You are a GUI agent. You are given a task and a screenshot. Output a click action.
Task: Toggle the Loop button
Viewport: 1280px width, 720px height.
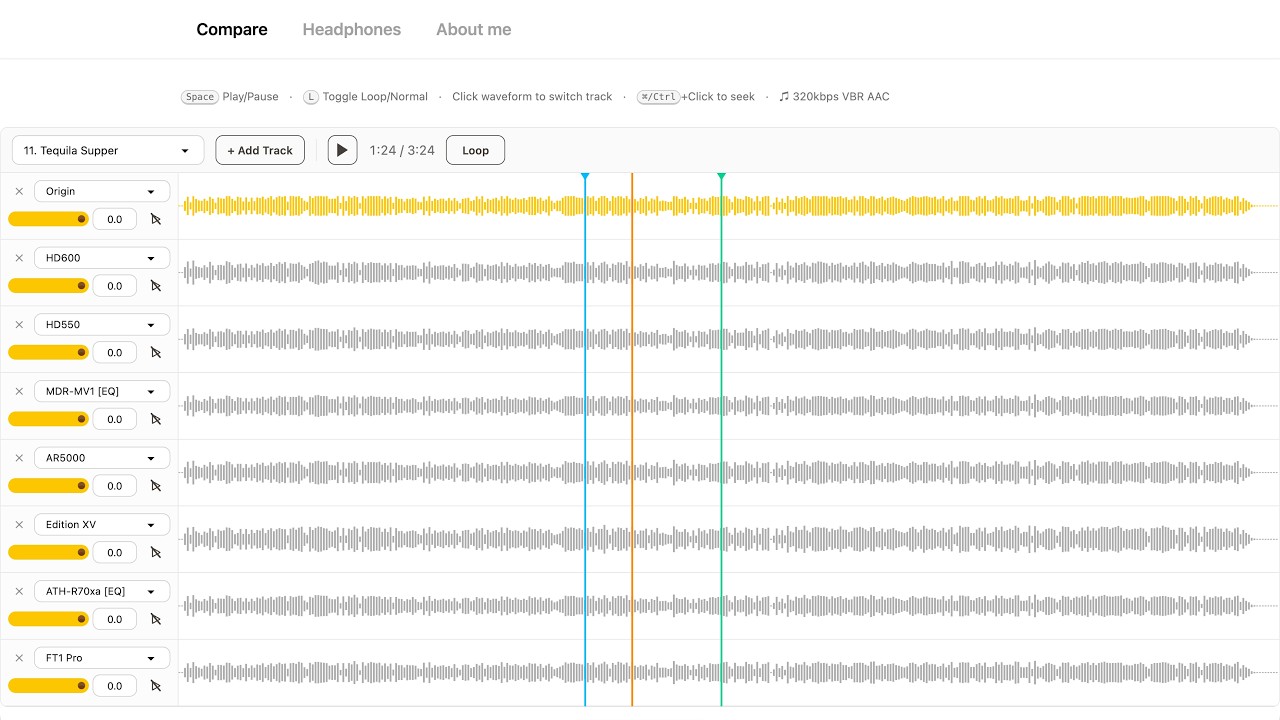point(475,150)
